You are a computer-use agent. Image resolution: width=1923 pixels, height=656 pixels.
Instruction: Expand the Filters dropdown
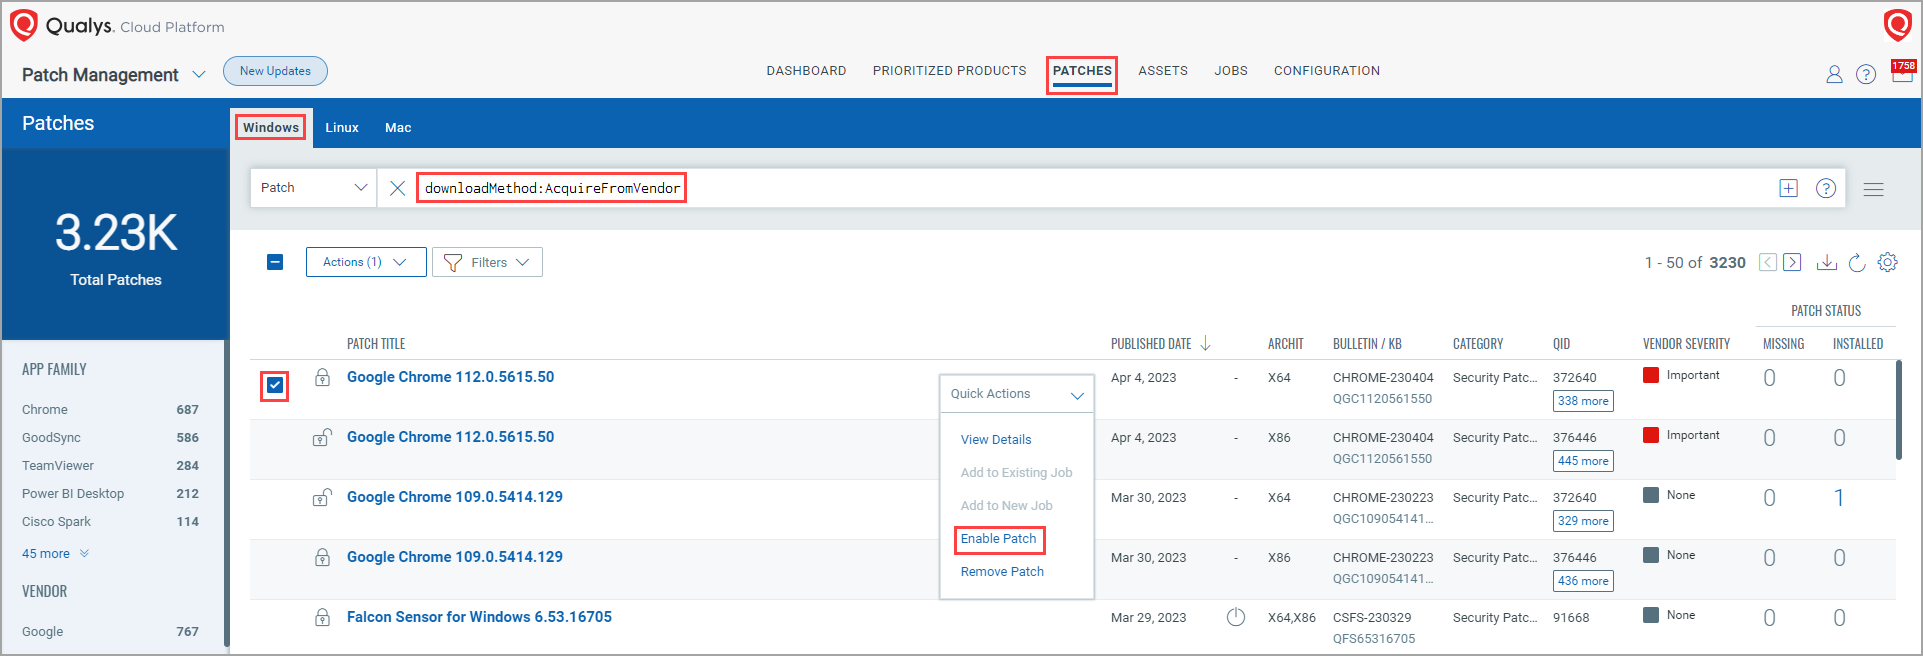pyautogui.click(x=487, y=262)
